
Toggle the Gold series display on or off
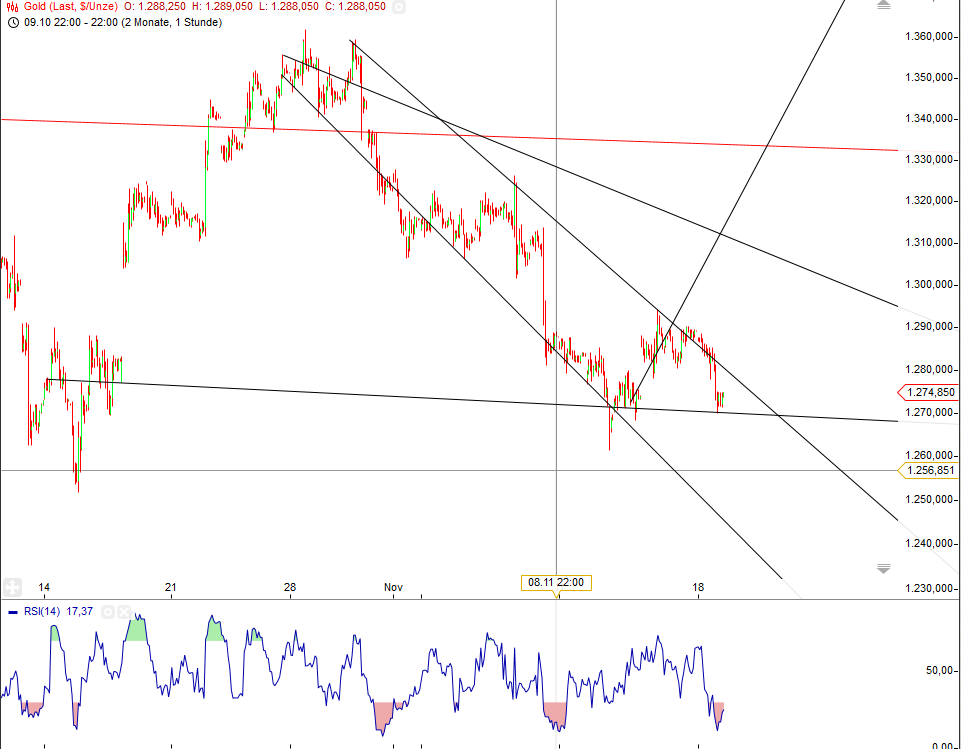pyautogui.click(x=400, y=8)
